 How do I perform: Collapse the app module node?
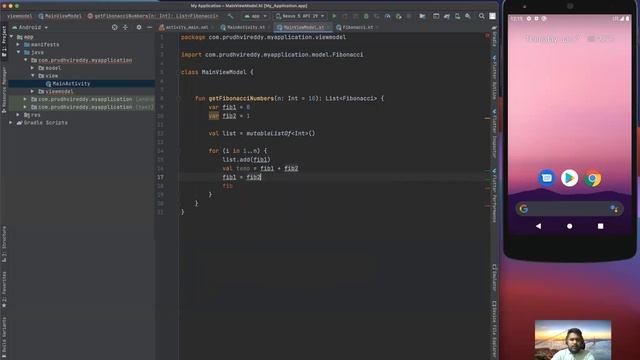pyautogui.click(x=11, y=37)
